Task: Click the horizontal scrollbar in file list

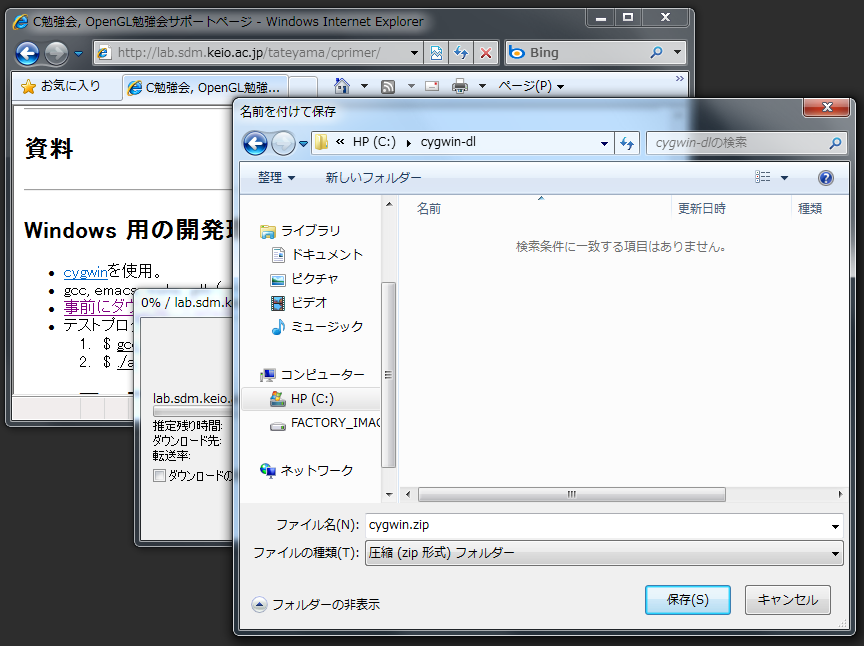Action: coord(571,494)
